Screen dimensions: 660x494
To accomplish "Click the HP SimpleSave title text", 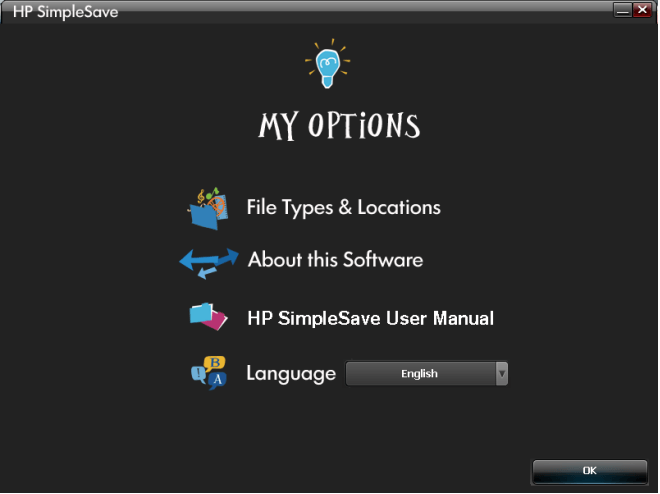I will [66, 12].
